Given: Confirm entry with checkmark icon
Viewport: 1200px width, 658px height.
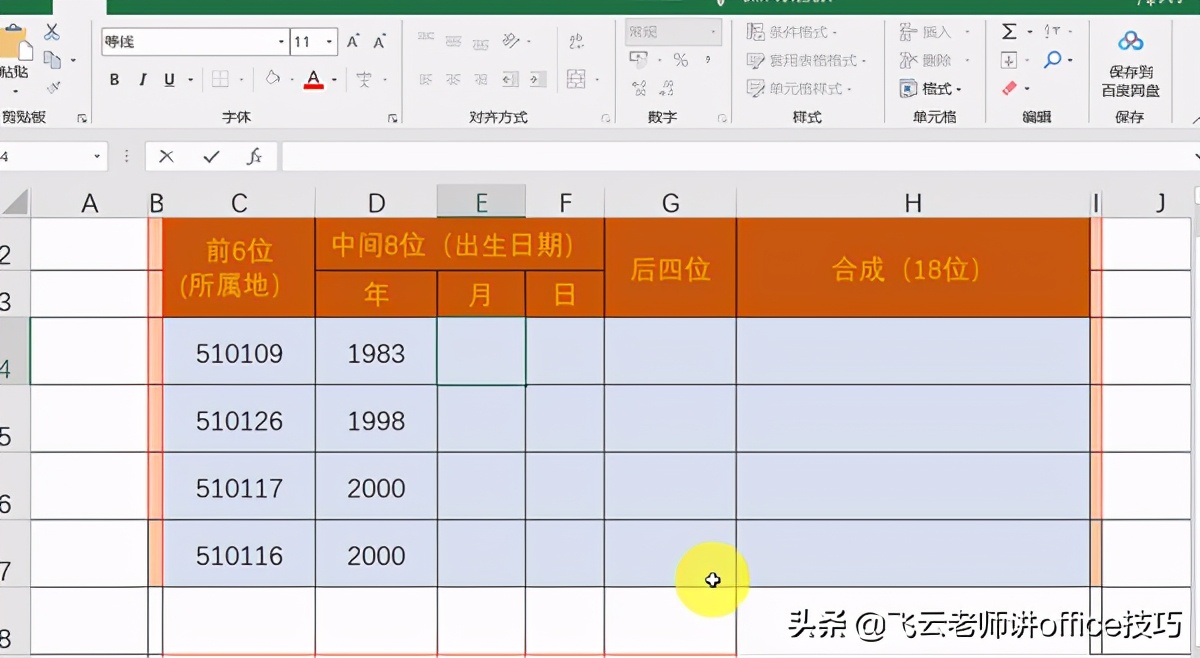Looking at the screenshot, I should [211, 156].
